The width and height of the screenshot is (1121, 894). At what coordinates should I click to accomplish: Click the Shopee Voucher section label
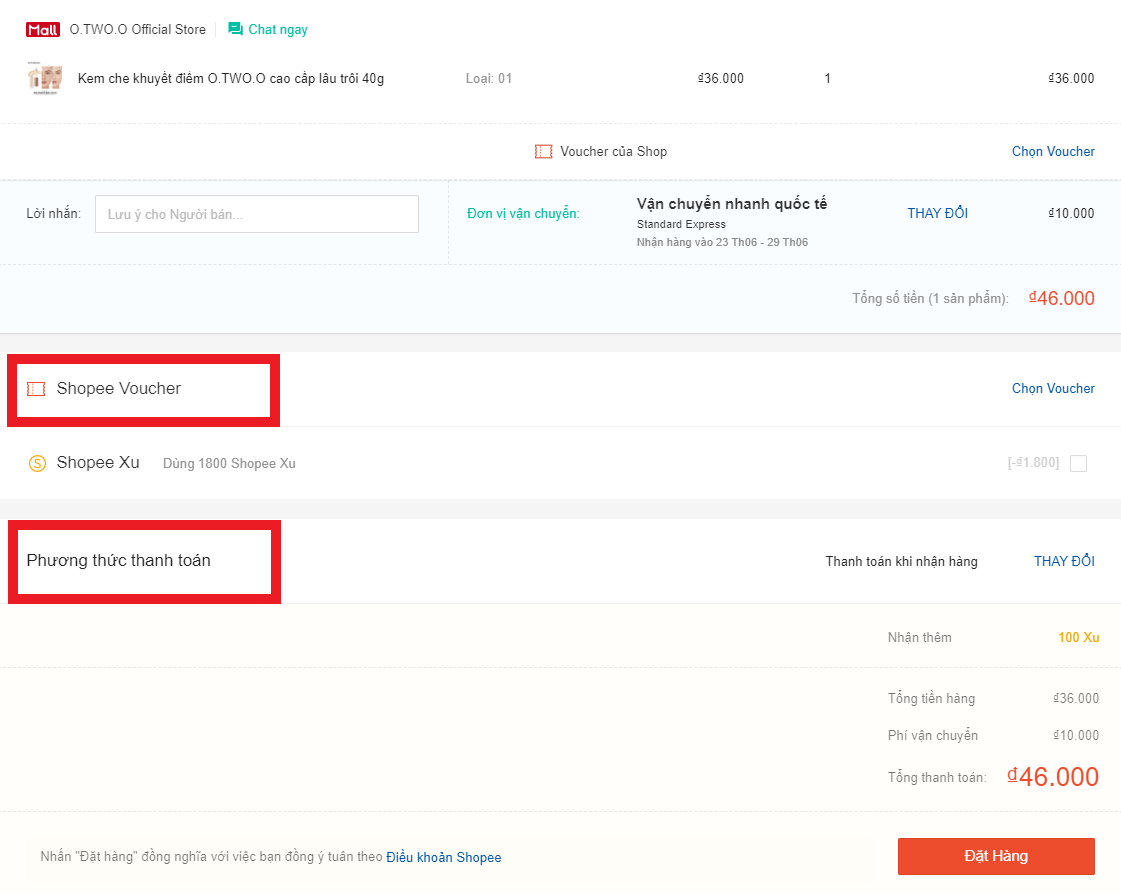point(118,389)
